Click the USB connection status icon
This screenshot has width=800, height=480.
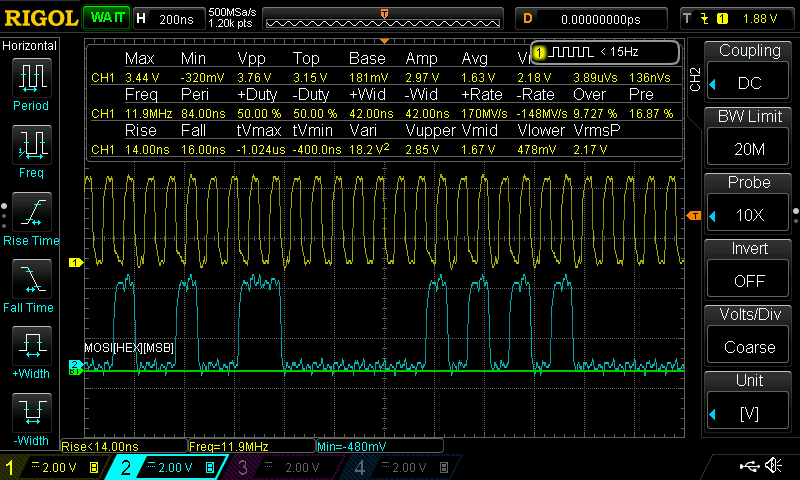pyautogui.click(x=748, y=466)
